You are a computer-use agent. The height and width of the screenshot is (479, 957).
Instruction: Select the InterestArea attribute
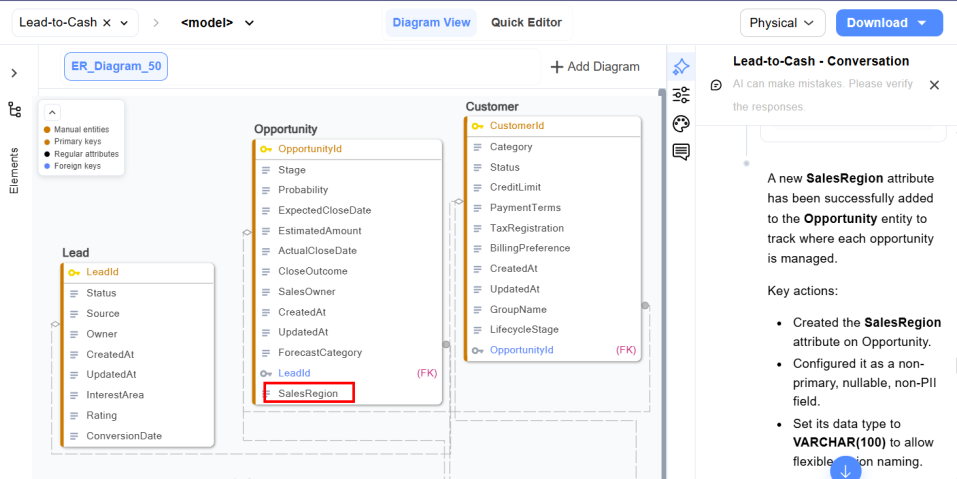115,395
